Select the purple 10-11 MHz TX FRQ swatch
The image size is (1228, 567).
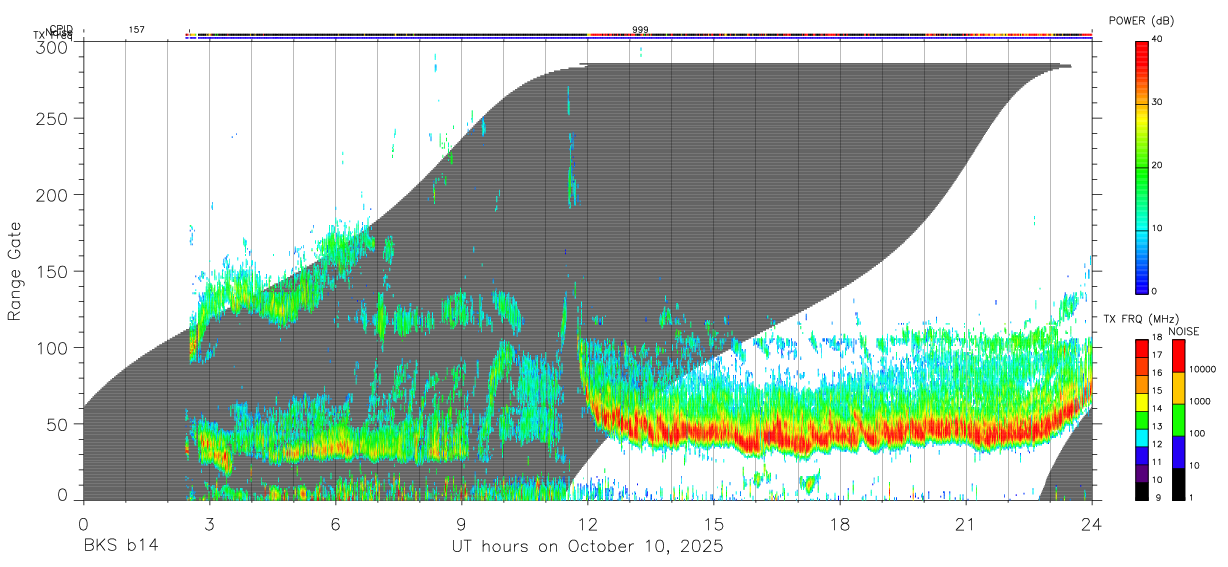click(1141, 474)
